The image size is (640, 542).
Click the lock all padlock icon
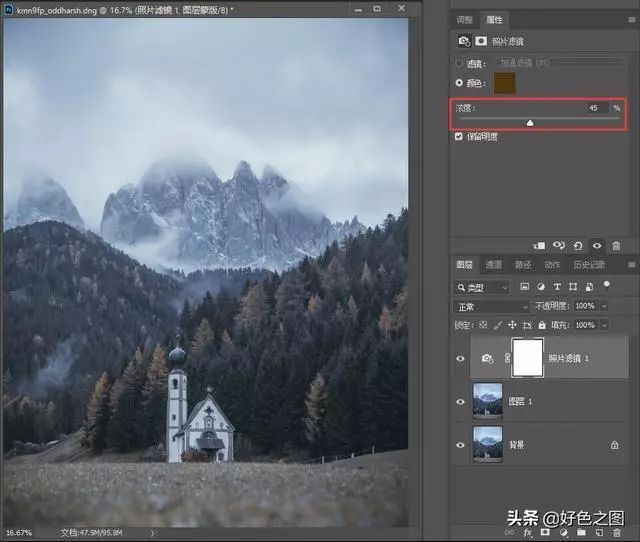pyautogui.click(x=541, y=325)
